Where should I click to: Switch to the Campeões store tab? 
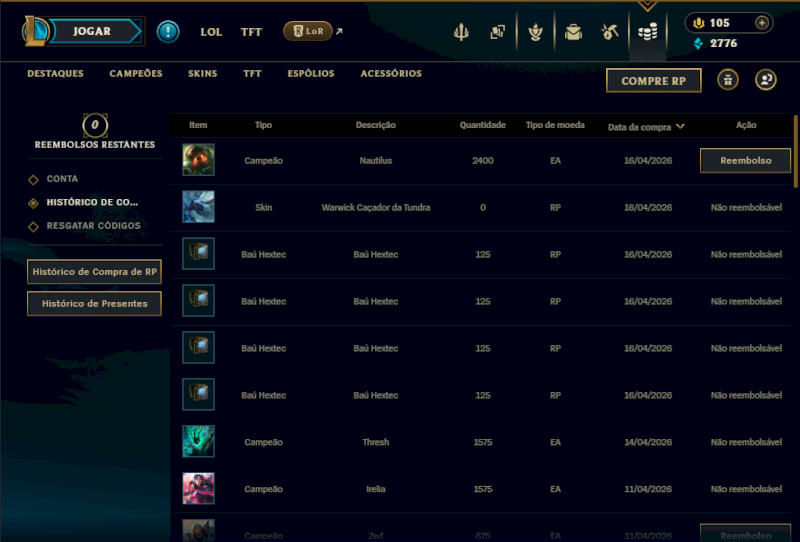(x=136, y=73)
